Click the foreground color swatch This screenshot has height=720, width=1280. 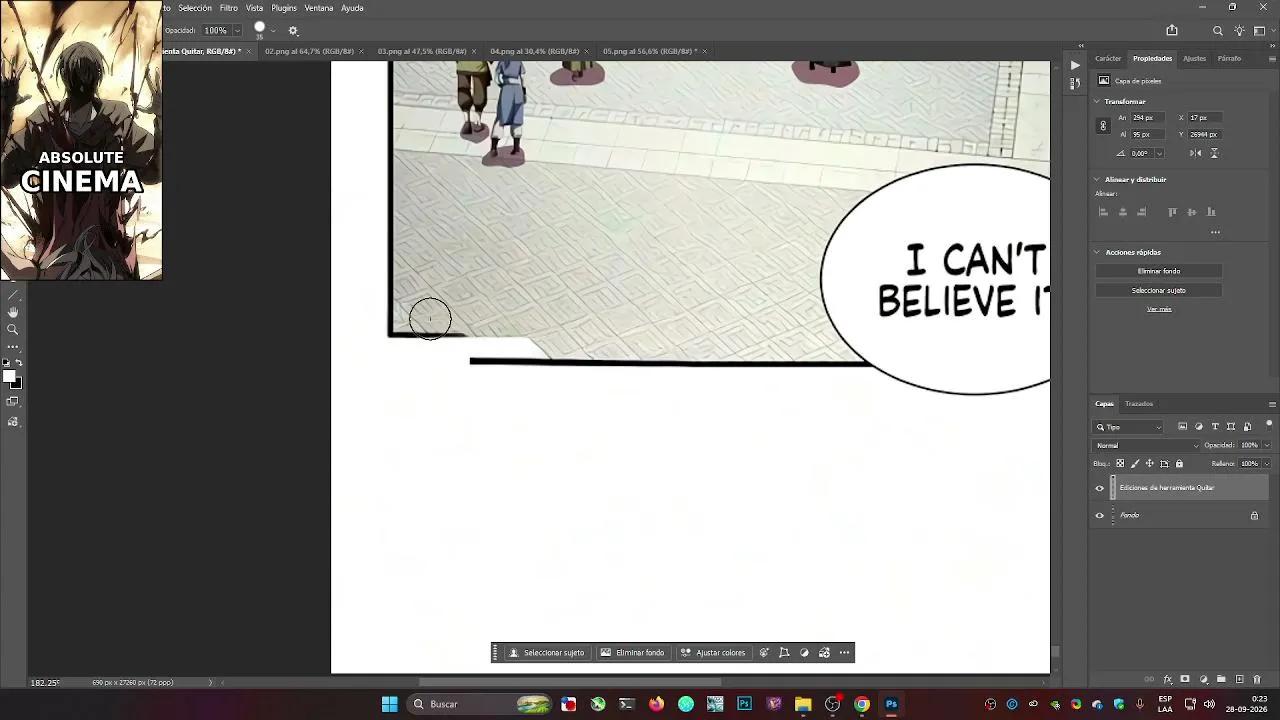tap(9, 377)
